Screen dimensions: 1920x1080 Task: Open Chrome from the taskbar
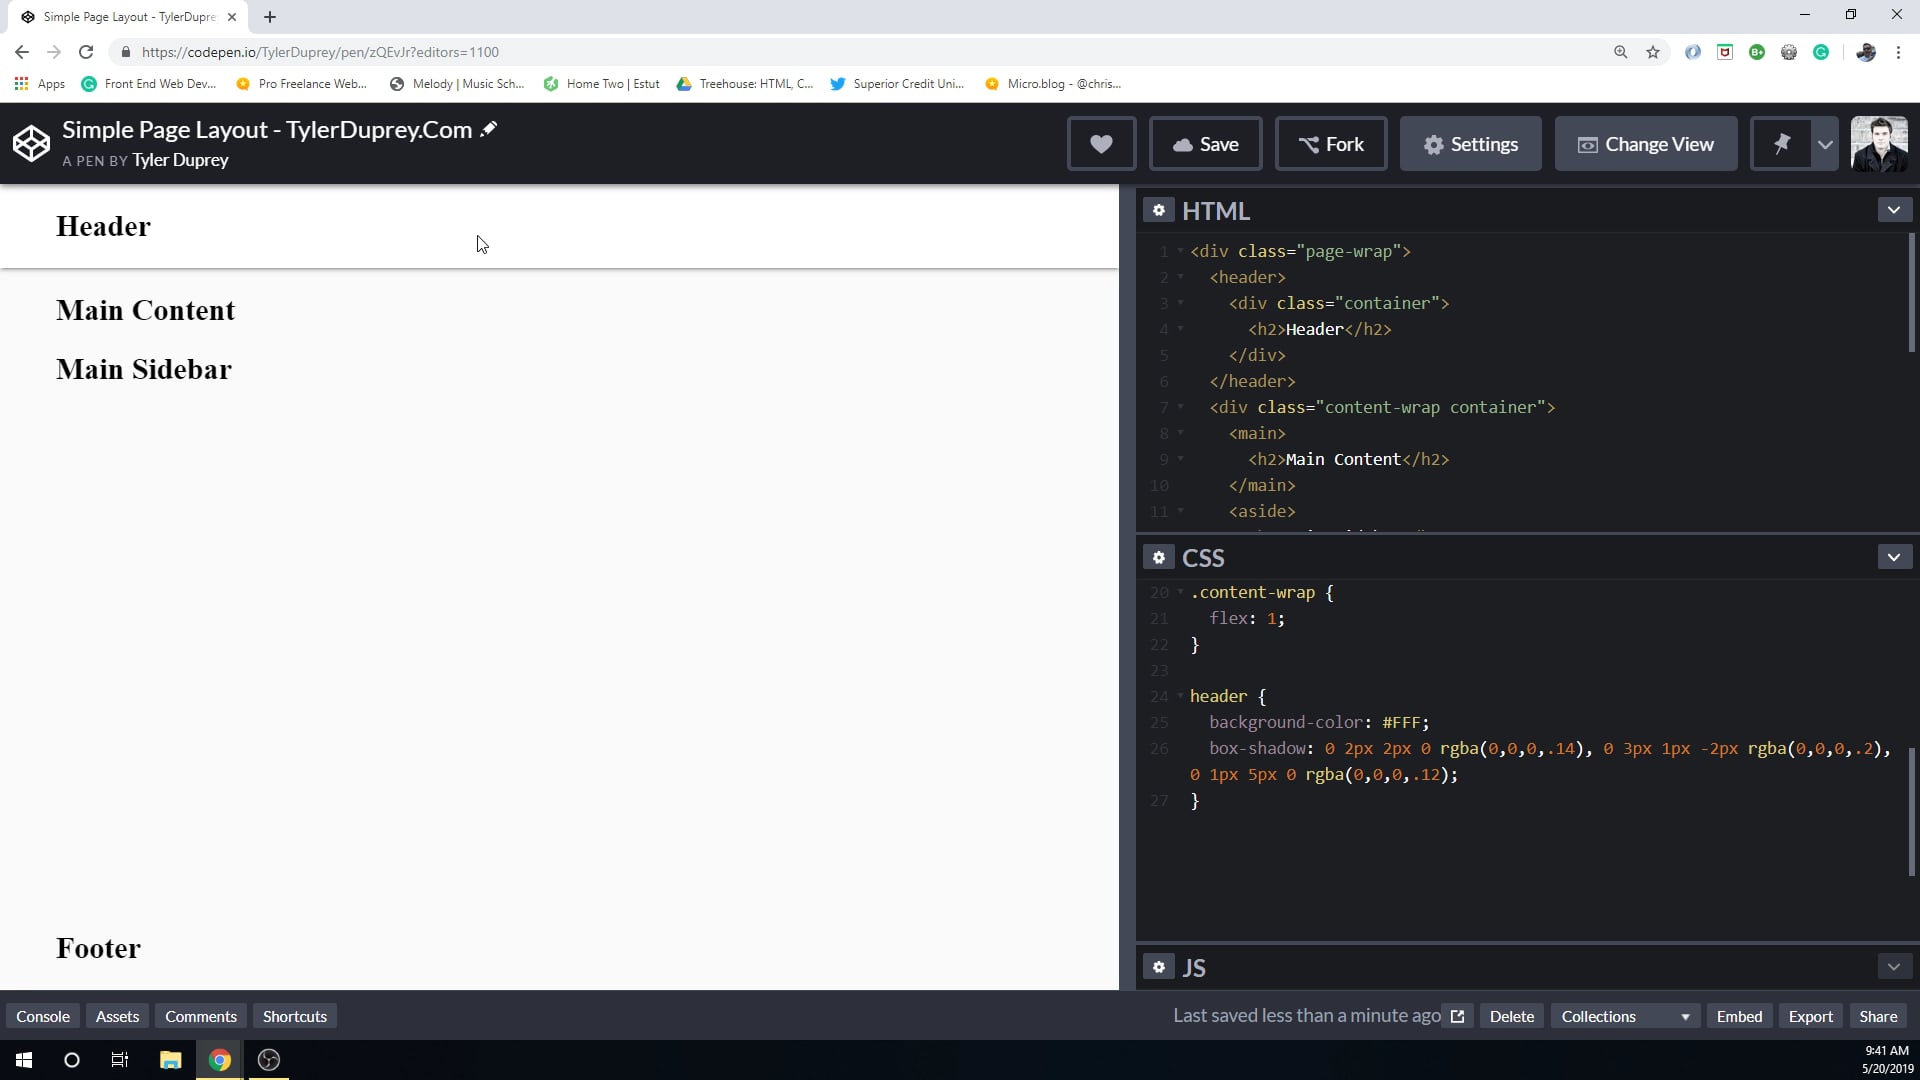219,1059
